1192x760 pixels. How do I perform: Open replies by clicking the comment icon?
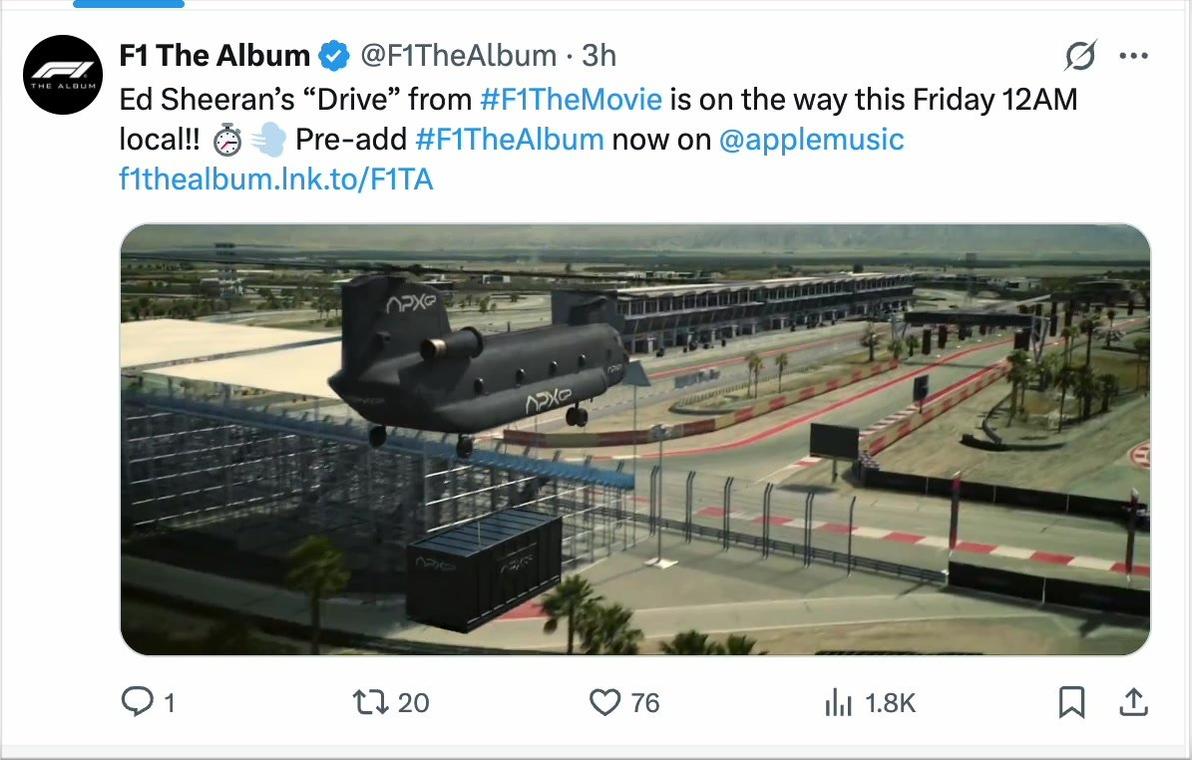(138, 702)
